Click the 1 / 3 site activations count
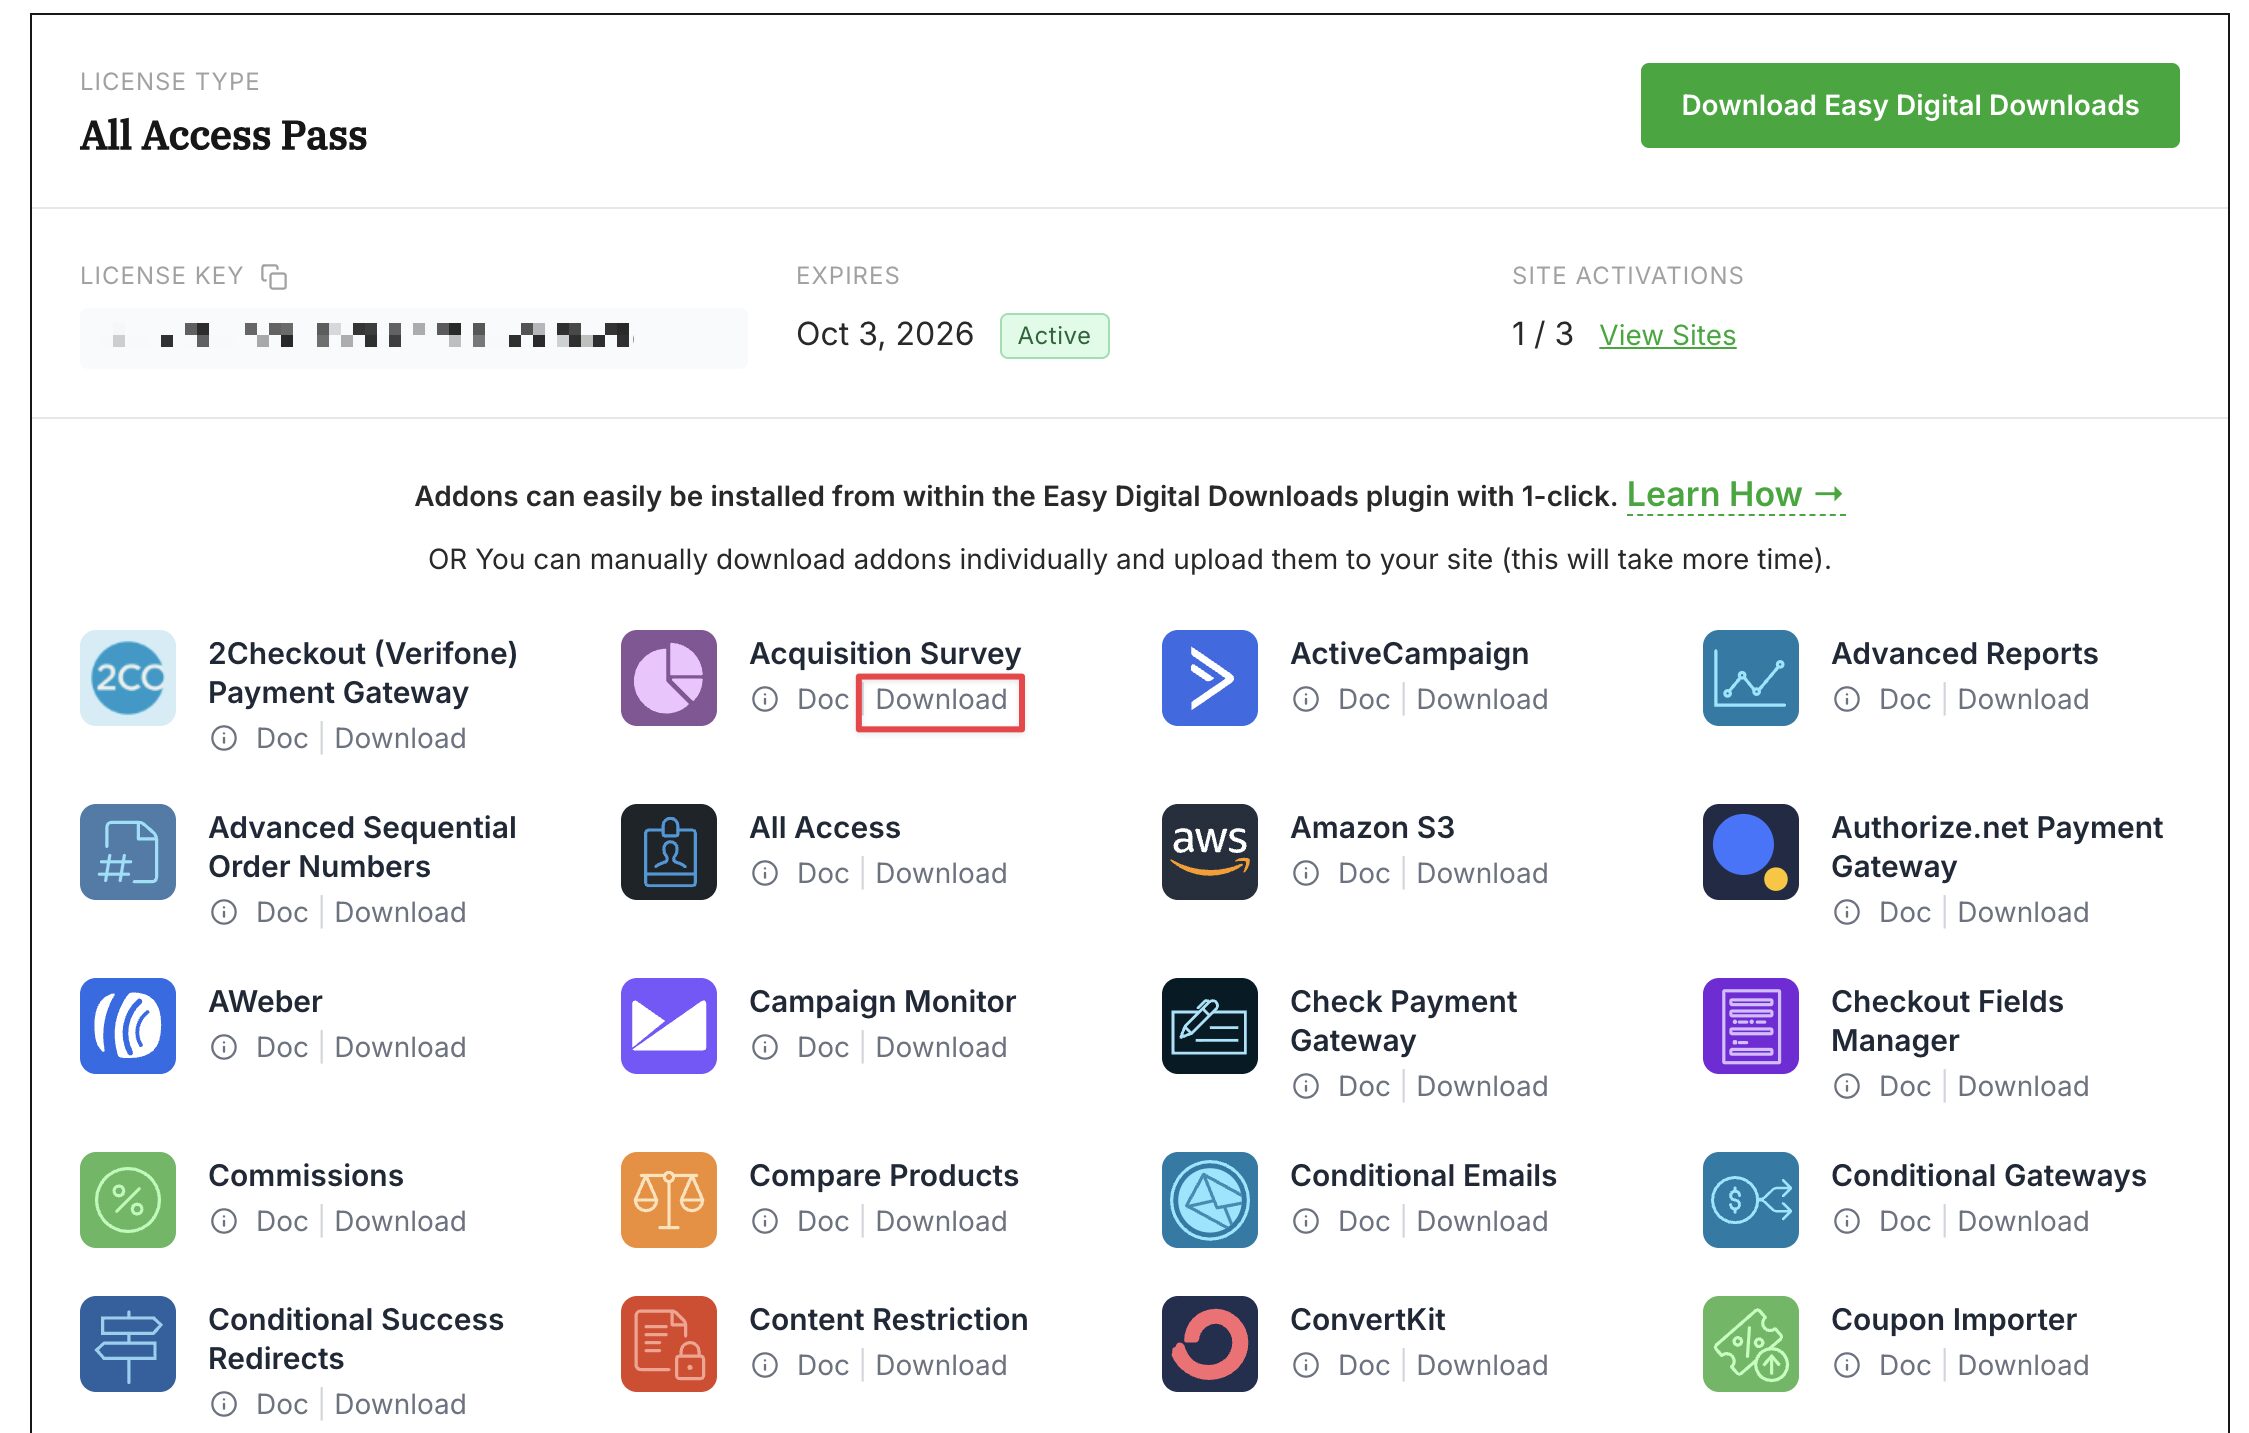Viewport: 2249px width, 1433px height. point(1542,334)
